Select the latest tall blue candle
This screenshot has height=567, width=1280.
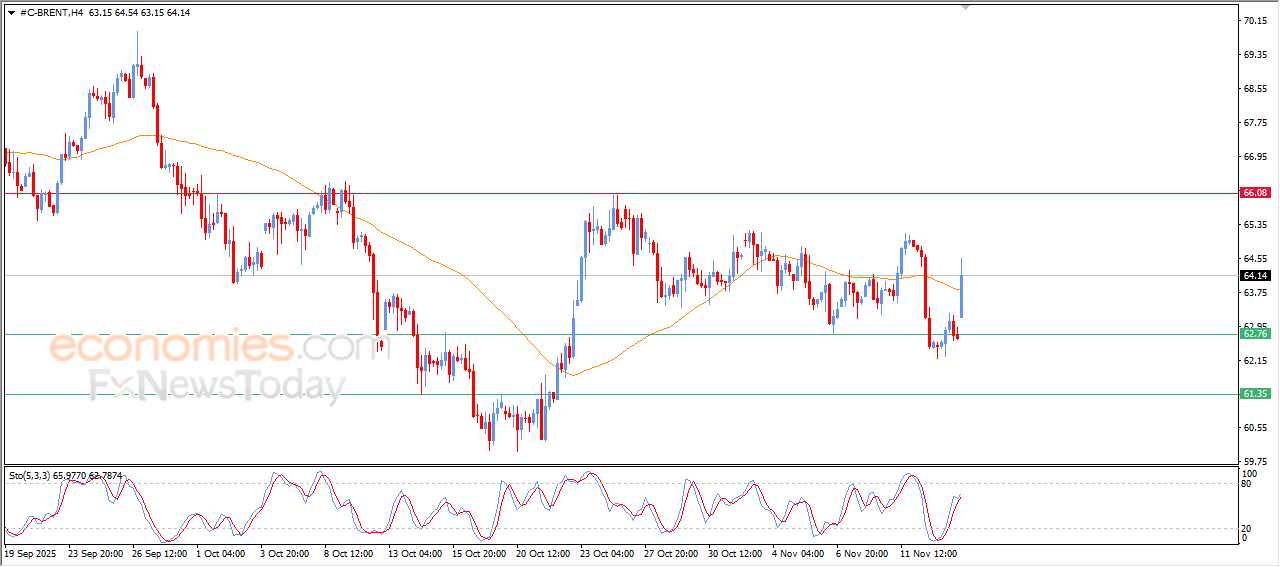(x=961, y=290)
